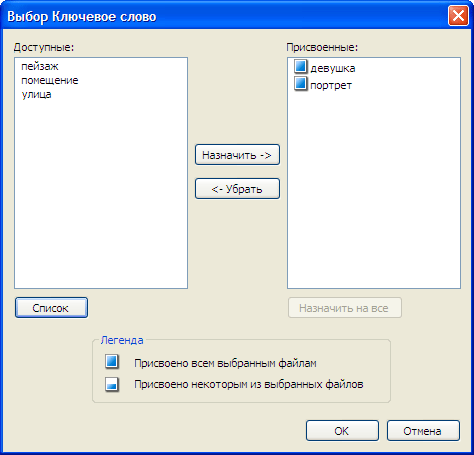Cancel the dialog with 'Отмена'
This screenshot has width=474, height=455.
(x=423, y=431)
